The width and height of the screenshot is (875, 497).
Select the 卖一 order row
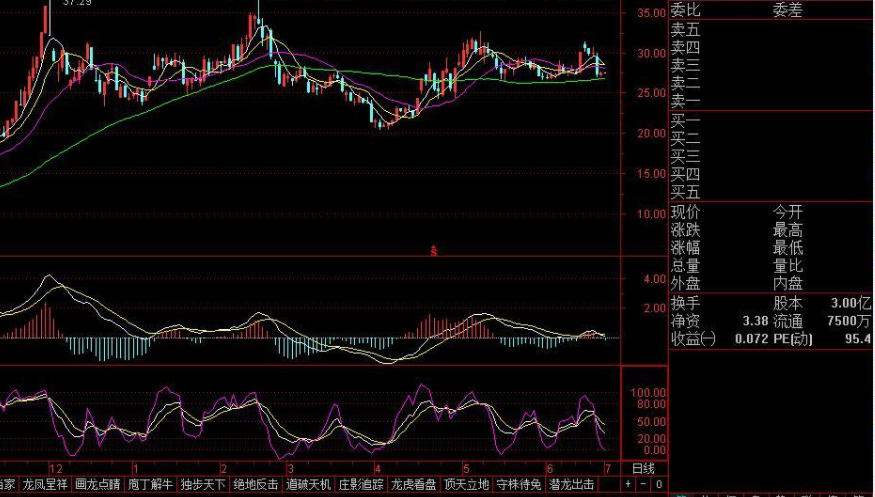[x=772, y=101]
